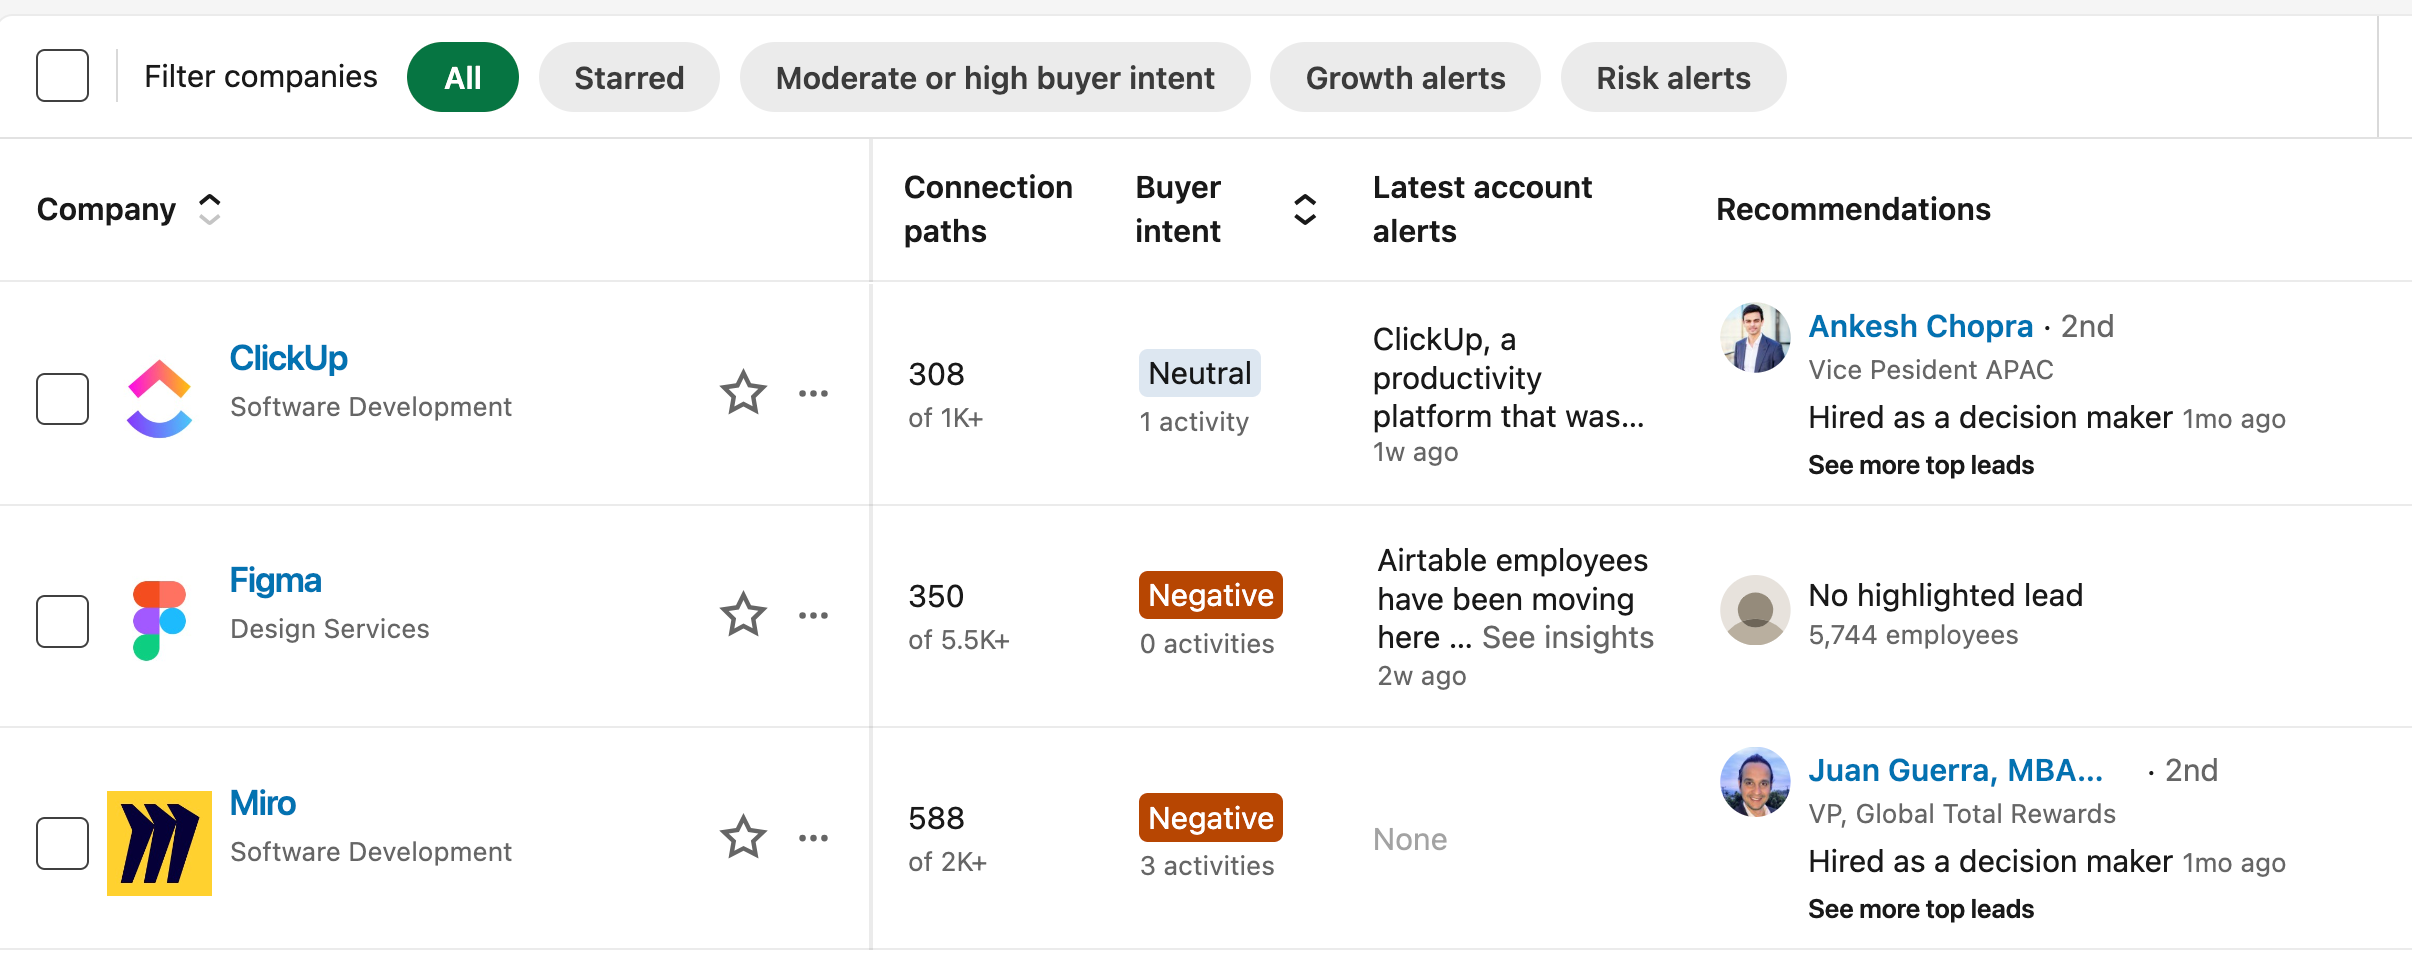Click the Miro yellow logo

[x=159, y=843]
